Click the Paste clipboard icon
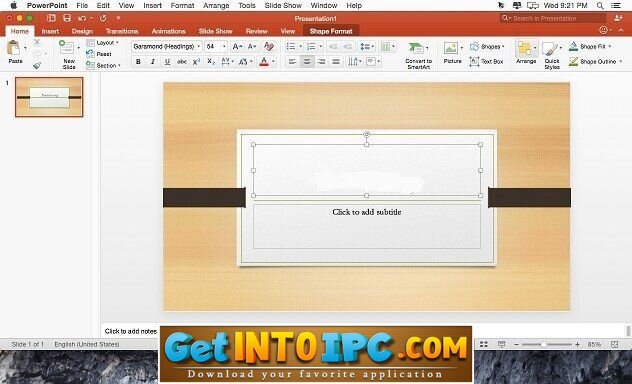The height and width of the screenshot is (384, 632). point(14,48)
